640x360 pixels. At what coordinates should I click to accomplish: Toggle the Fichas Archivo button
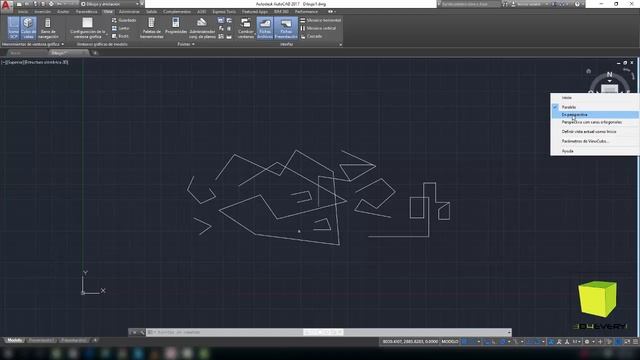pyautogui.click(x=264, y=28)
